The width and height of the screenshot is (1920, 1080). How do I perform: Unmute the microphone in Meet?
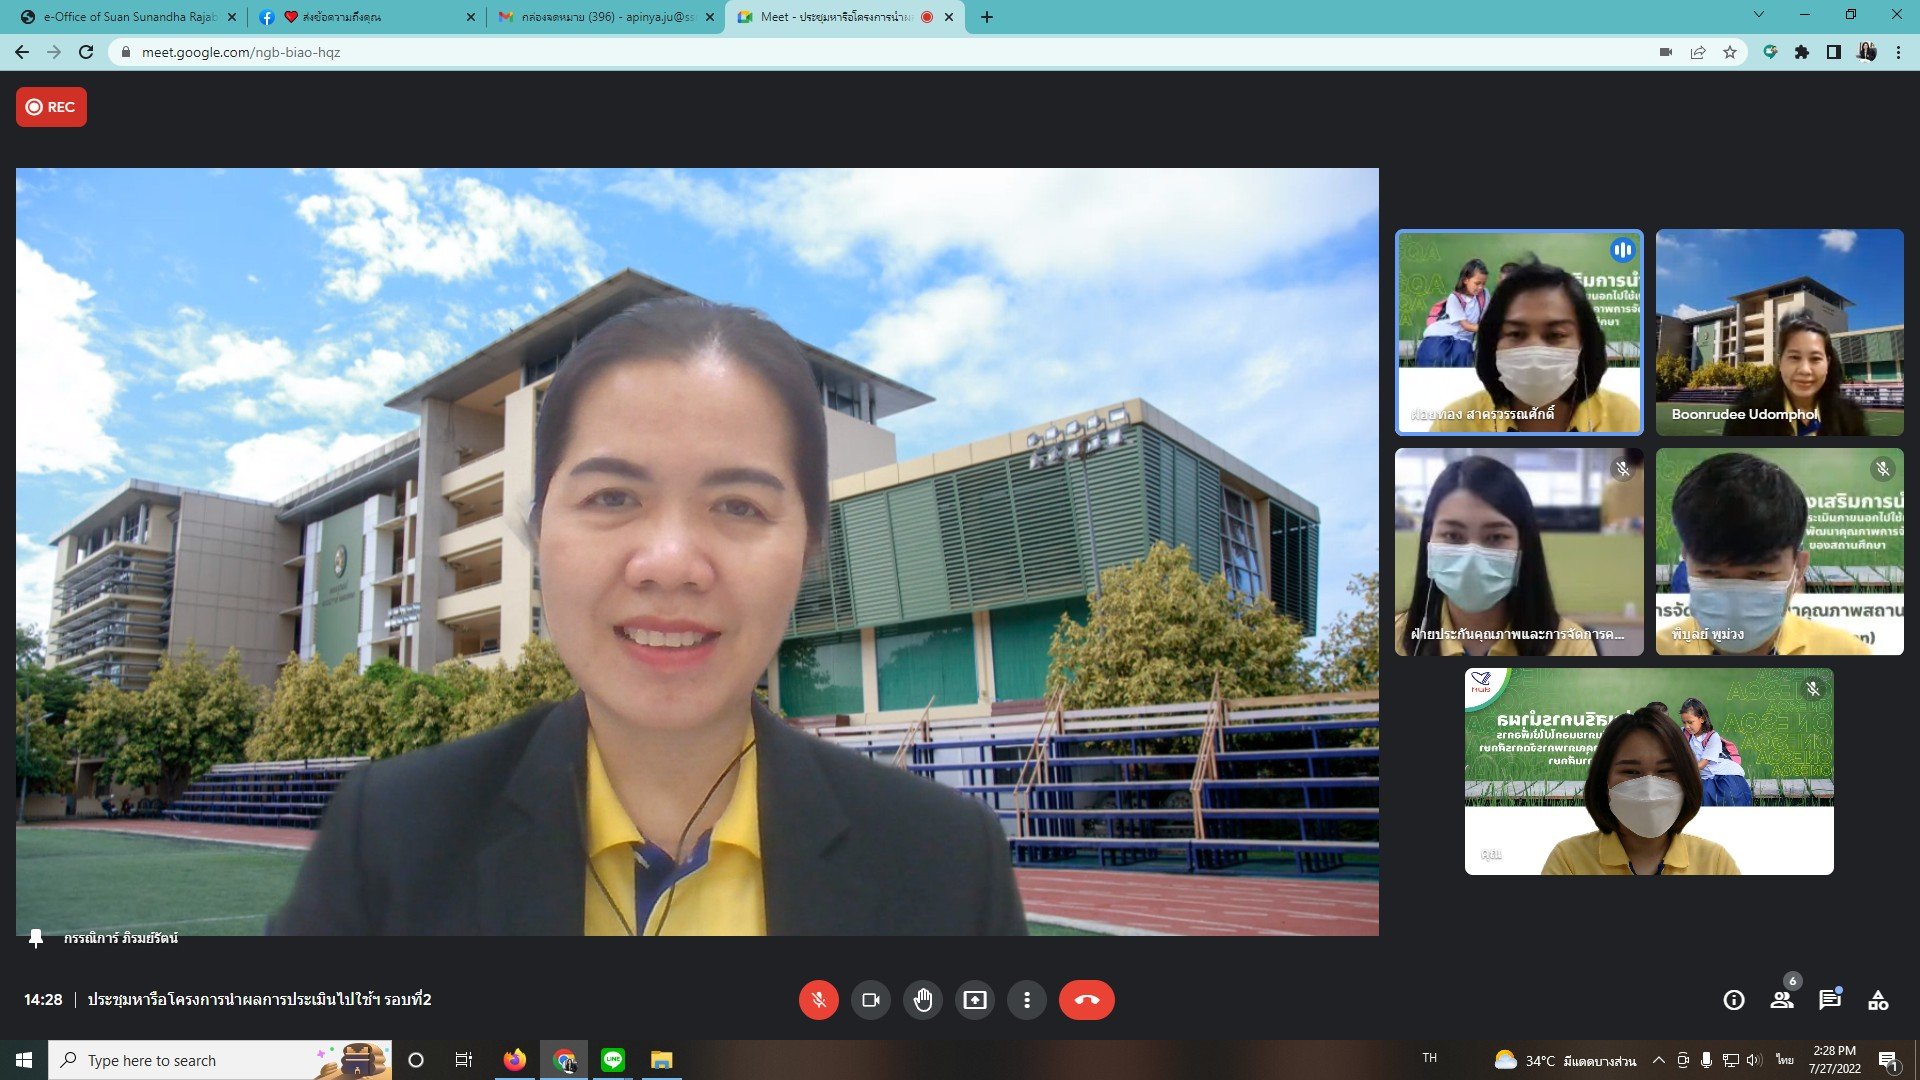click(x=818, y=1000)
